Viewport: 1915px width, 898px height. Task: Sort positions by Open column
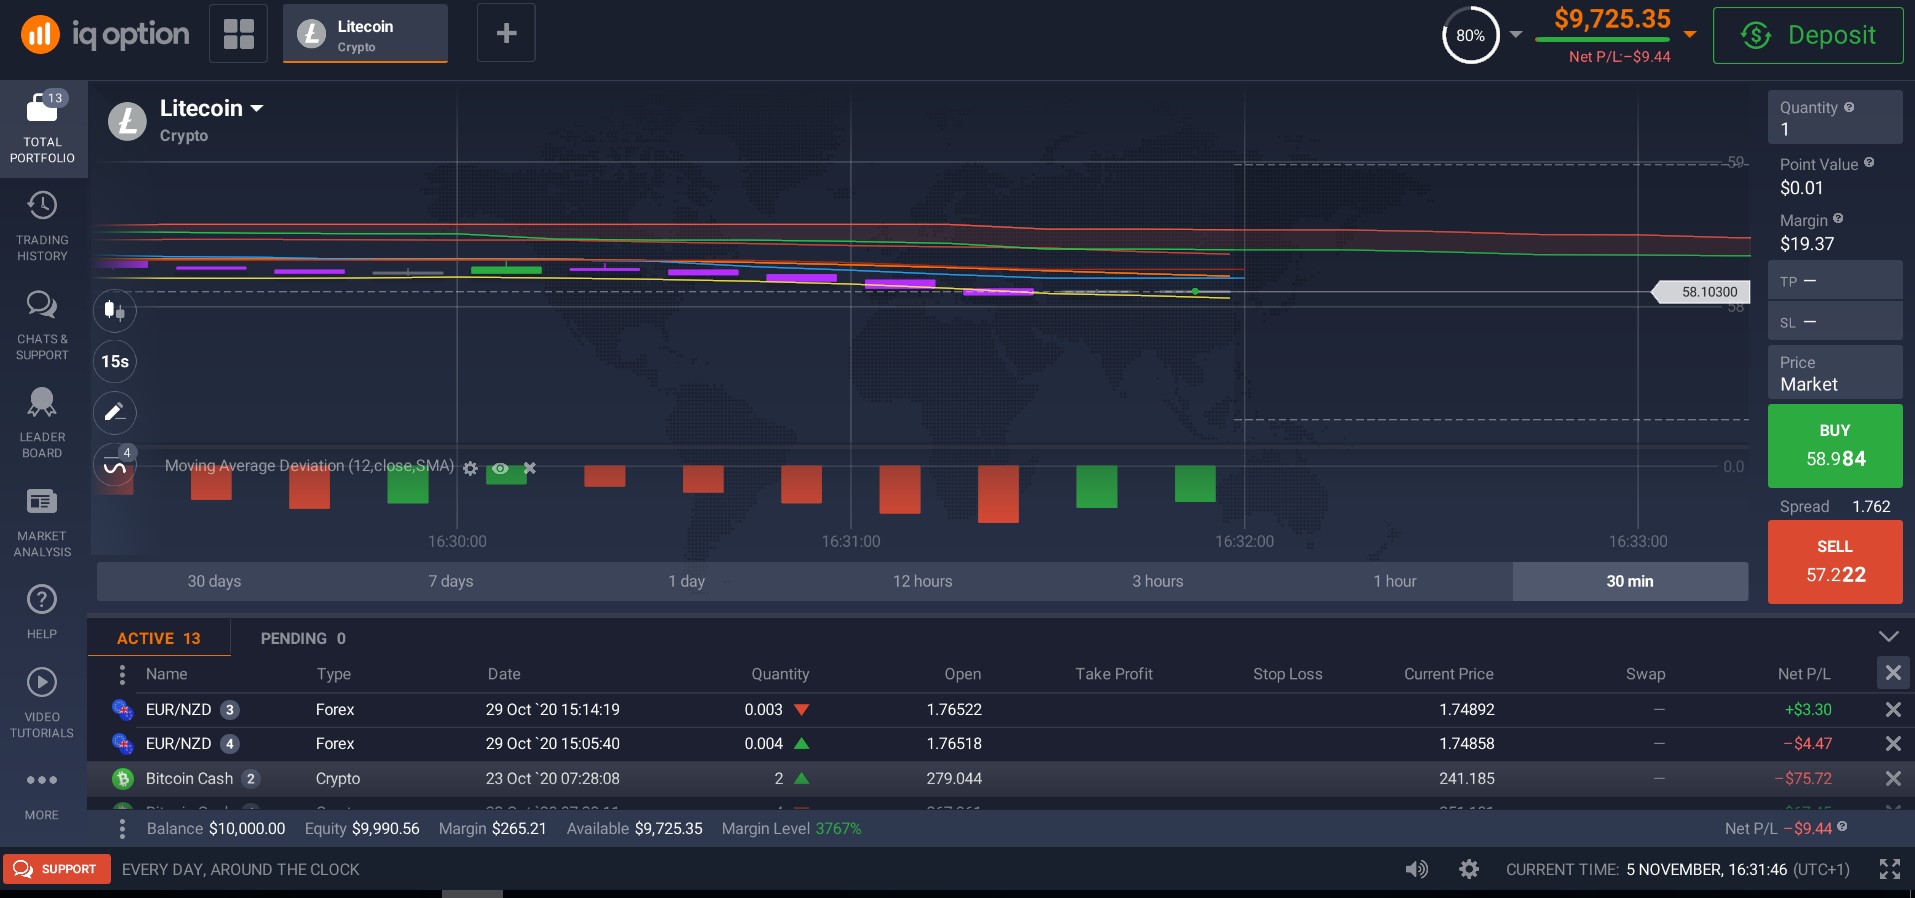(962, 674)
